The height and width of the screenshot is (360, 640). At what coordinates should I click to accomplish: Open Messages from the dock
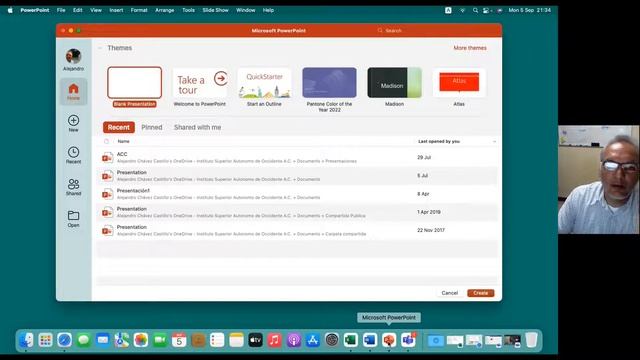84,340
